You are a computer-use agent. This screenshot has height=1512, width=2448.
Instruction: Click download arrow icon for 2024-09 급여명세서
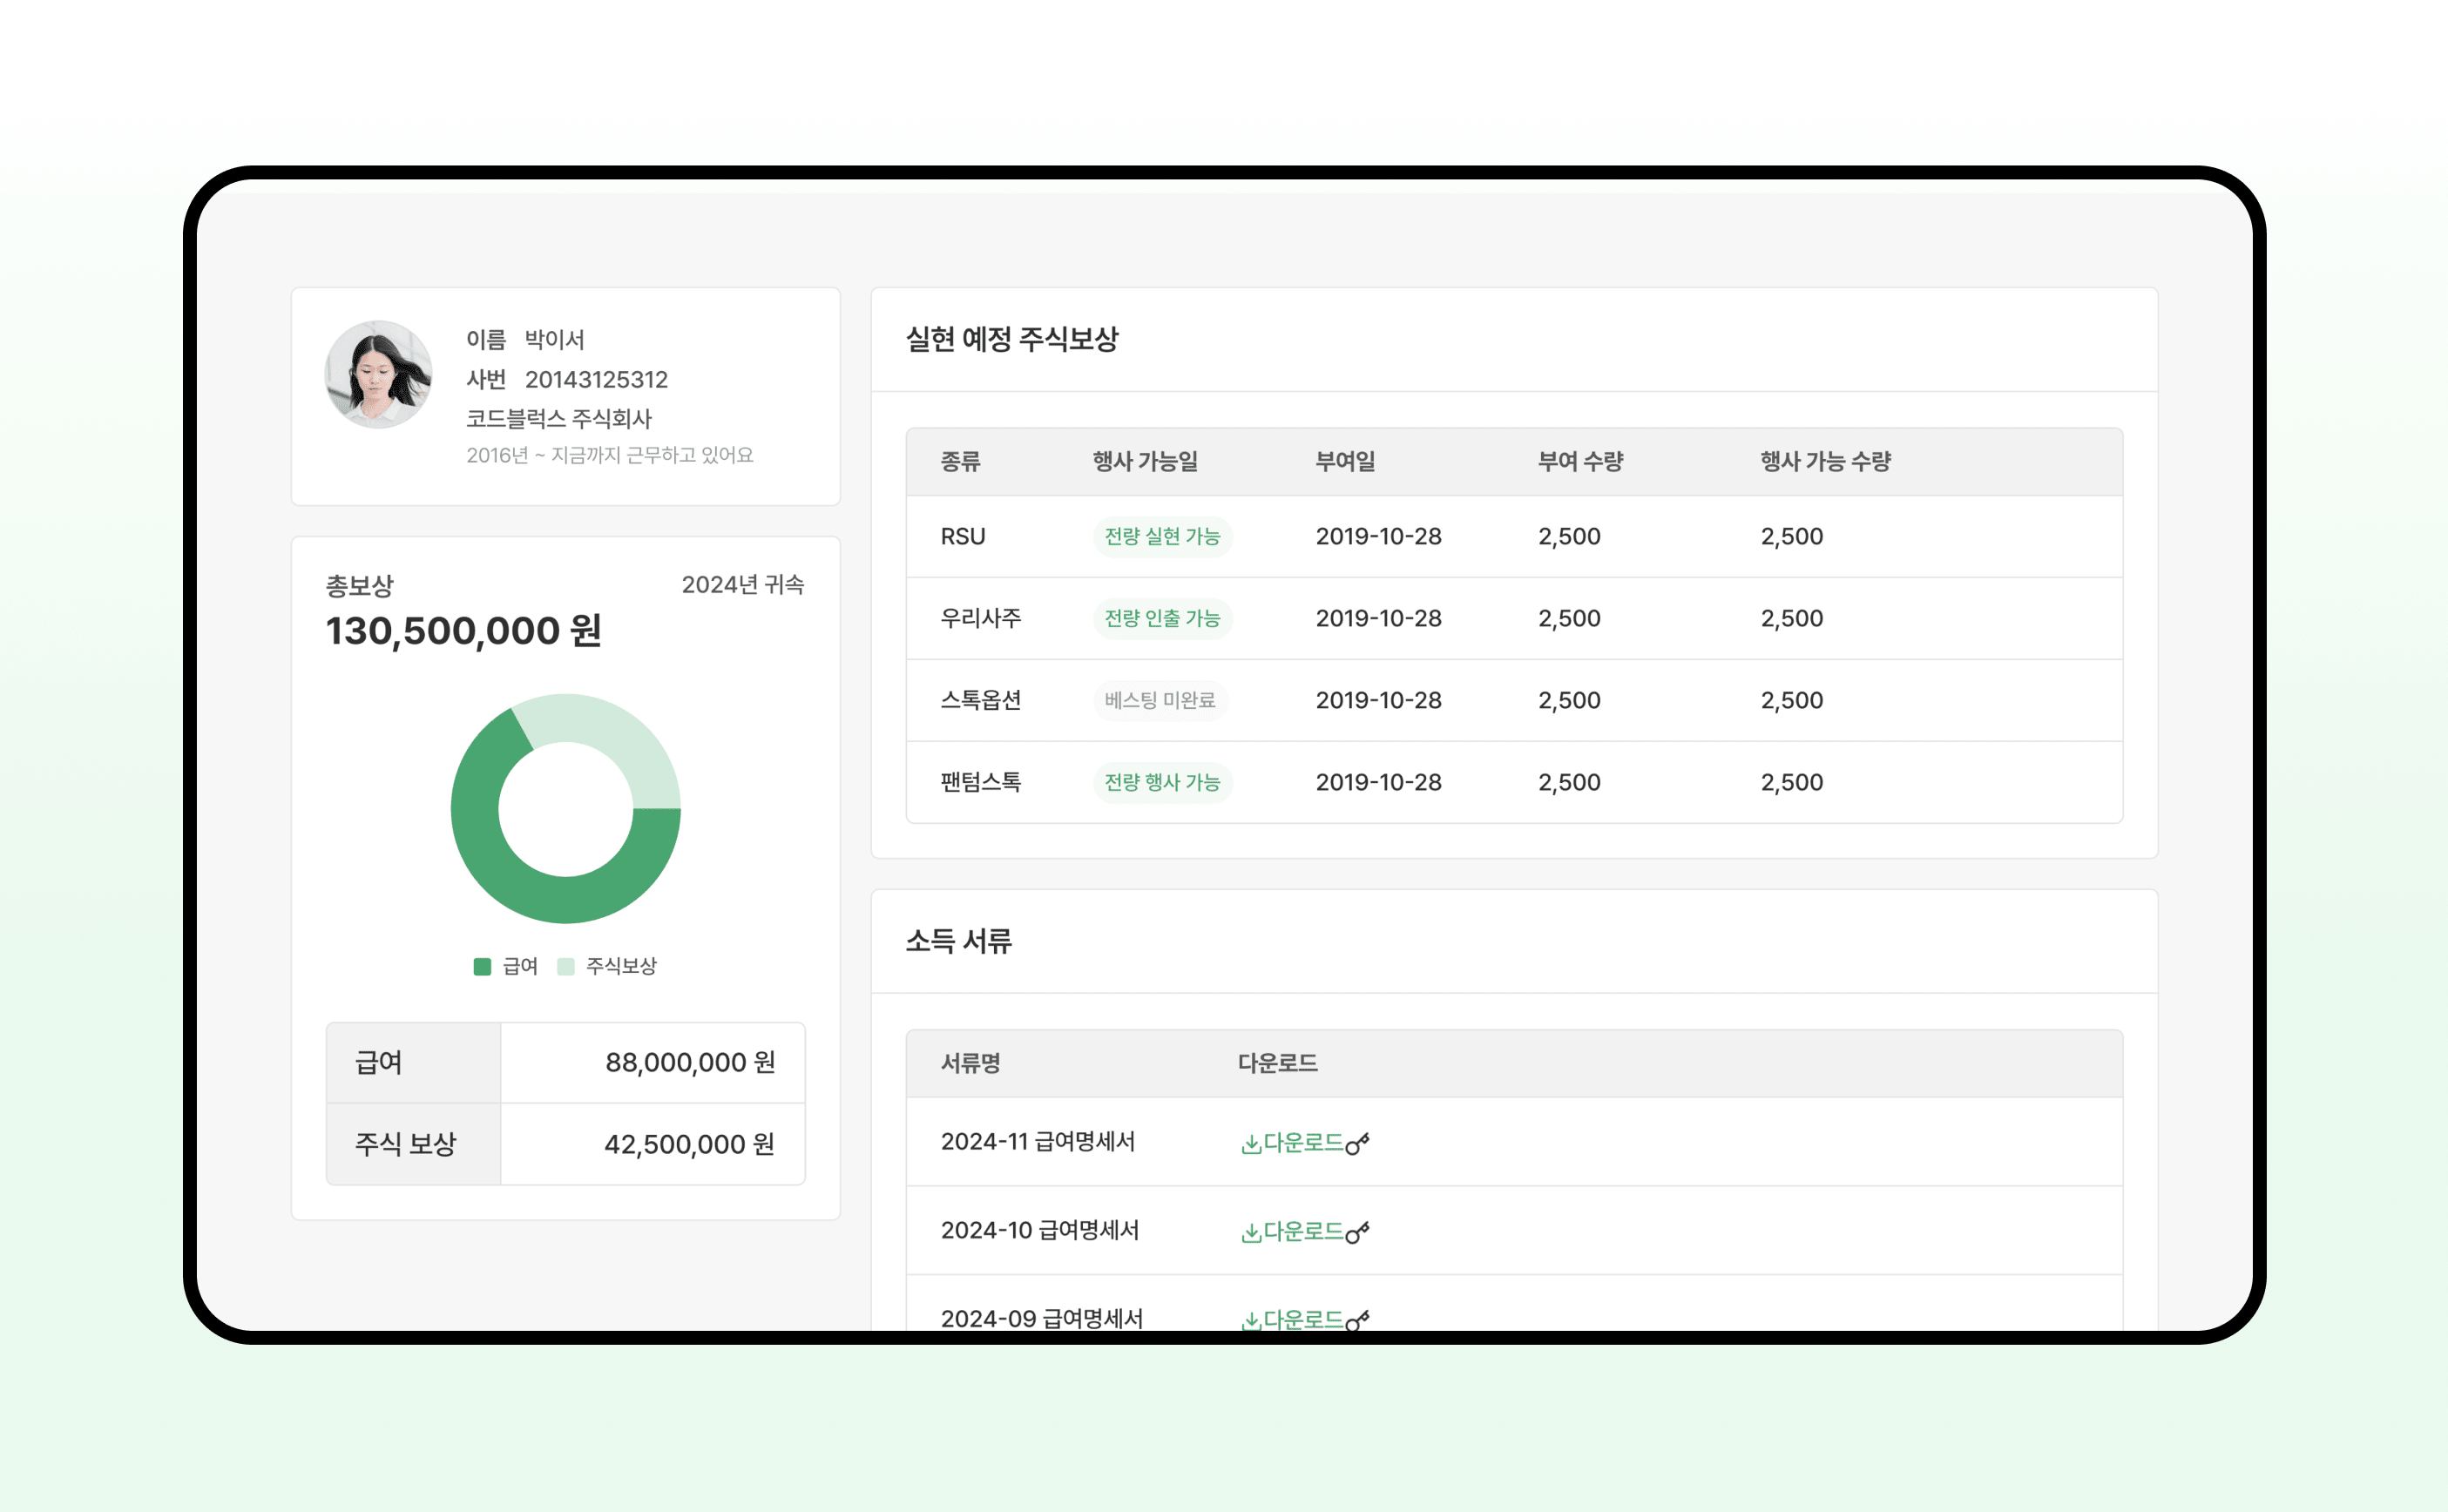click(1250, 1321)
